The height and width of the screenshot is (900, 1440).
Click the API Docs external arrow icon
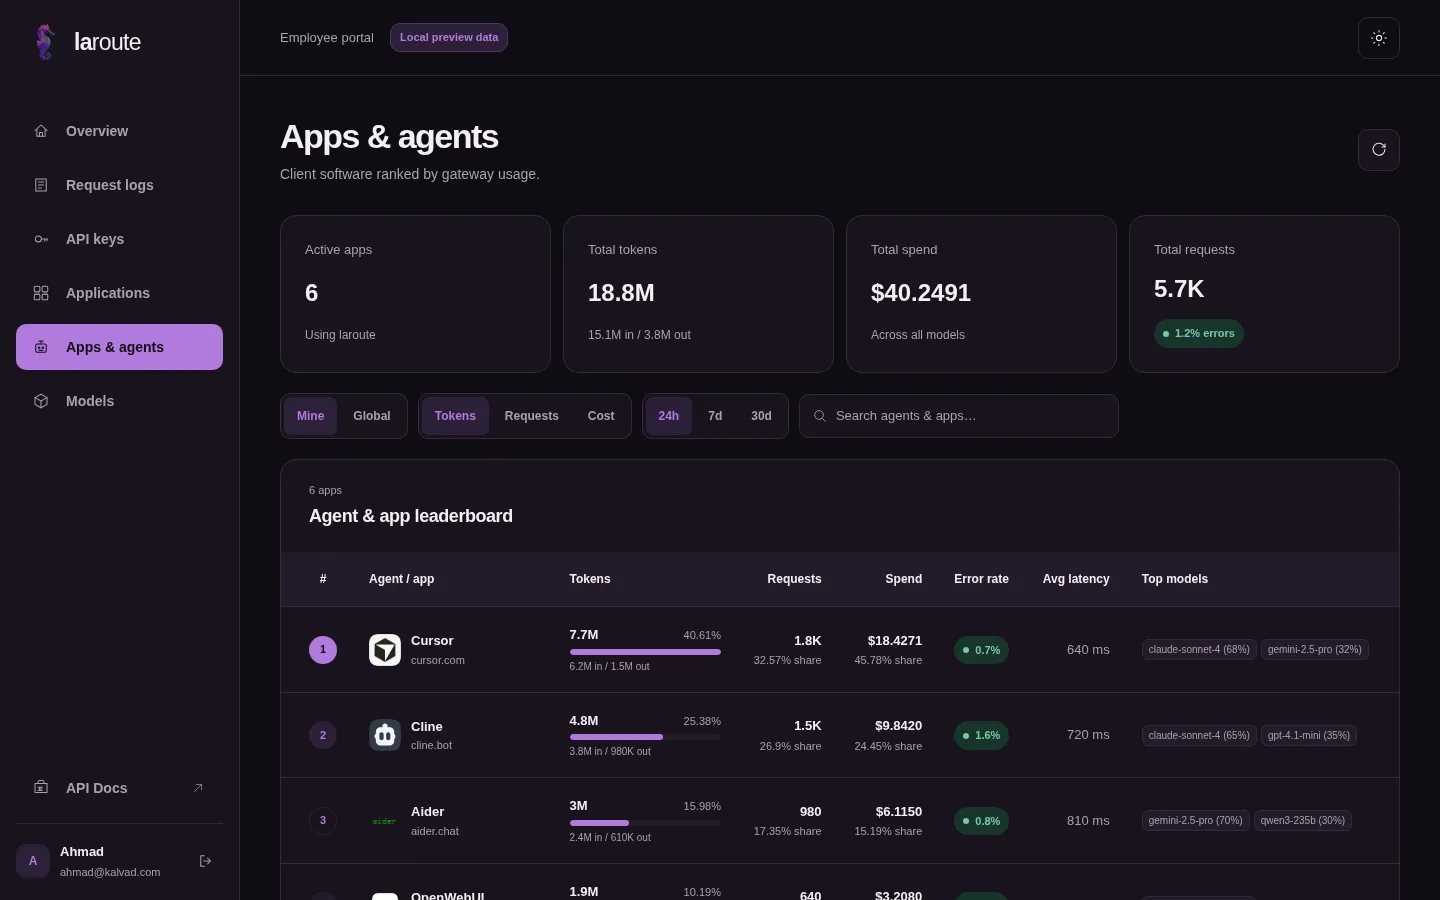(x=198, y=788)
